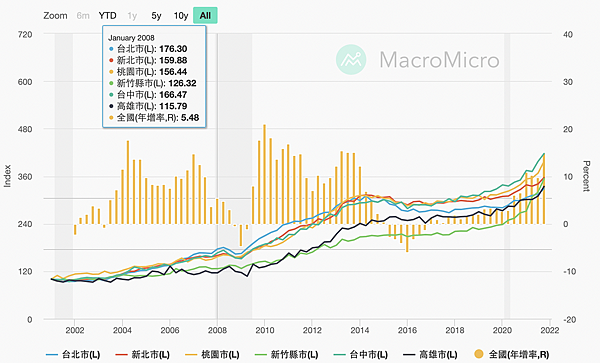Toggle 桃園市(L) series in legend

point(212,355)
